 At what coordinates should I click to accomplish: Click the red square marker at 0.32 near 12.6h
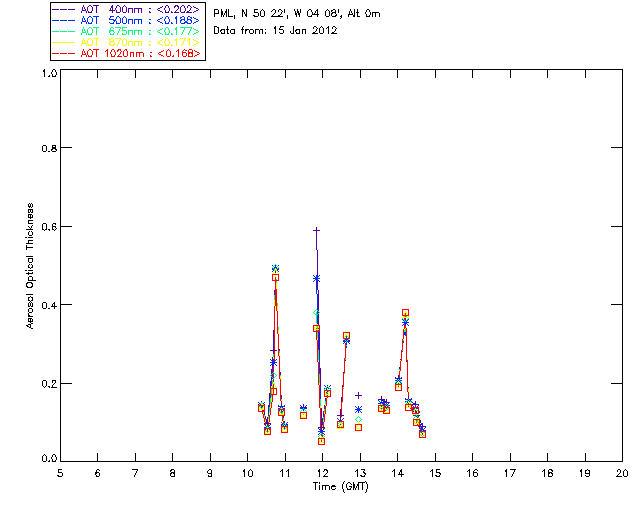coord(346,336)
